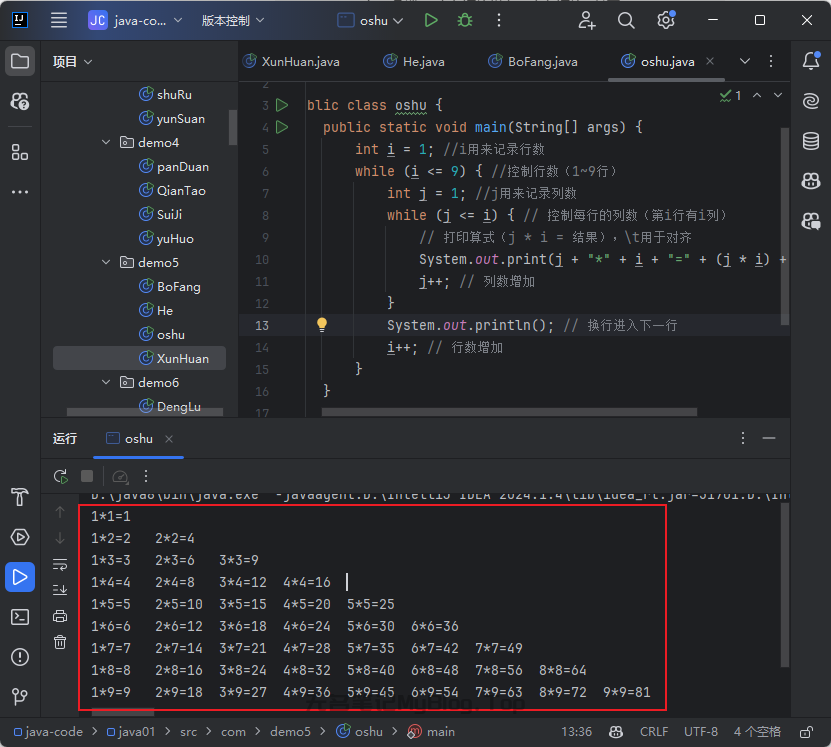Print the console output

(60, 616)
